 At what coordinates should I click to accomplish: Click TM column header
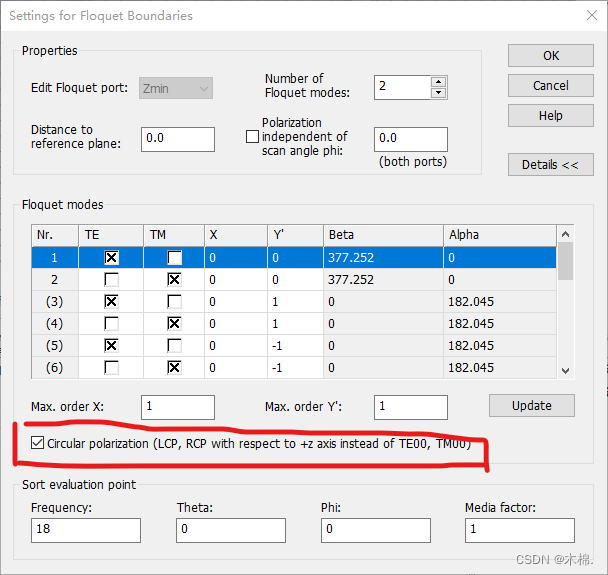click(x=174, y=235)
